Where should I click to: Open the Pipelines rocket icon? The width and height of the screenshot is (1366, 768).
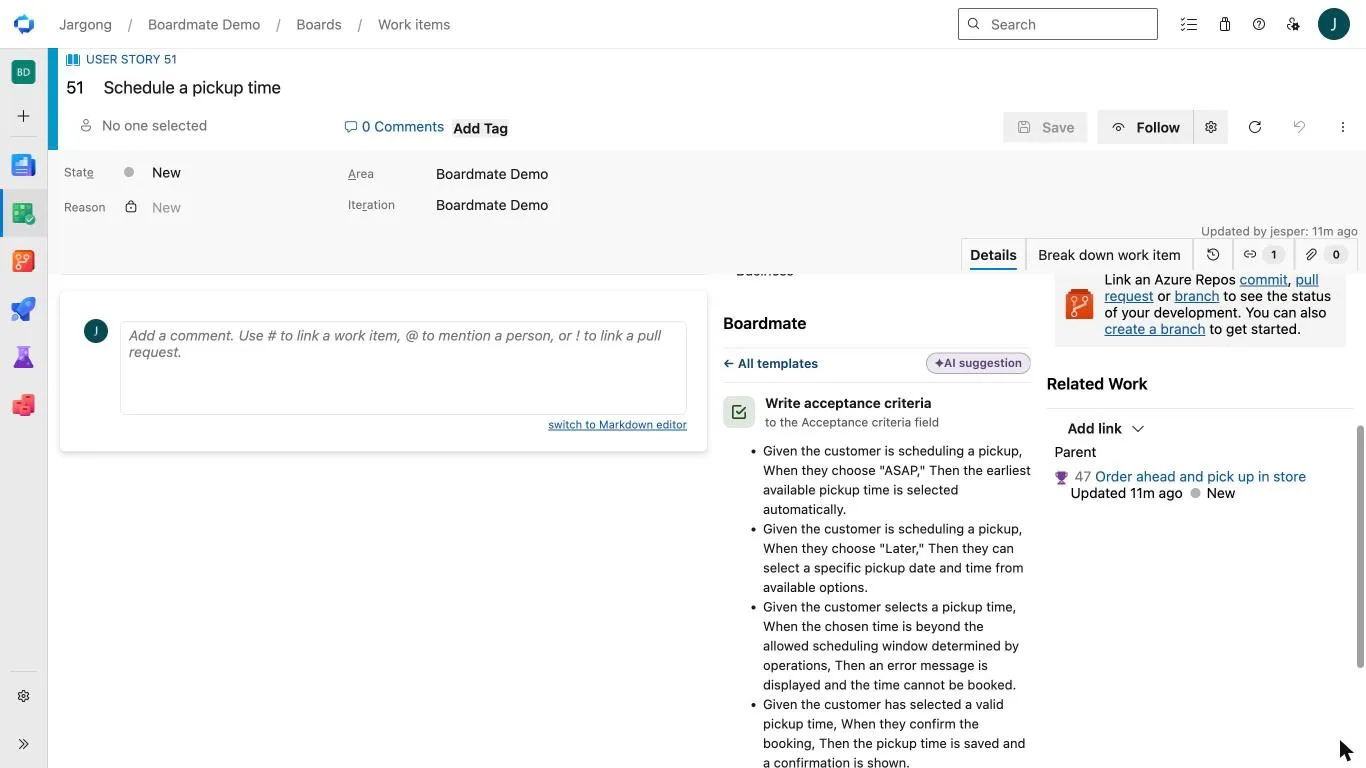(x=23, y=309)
